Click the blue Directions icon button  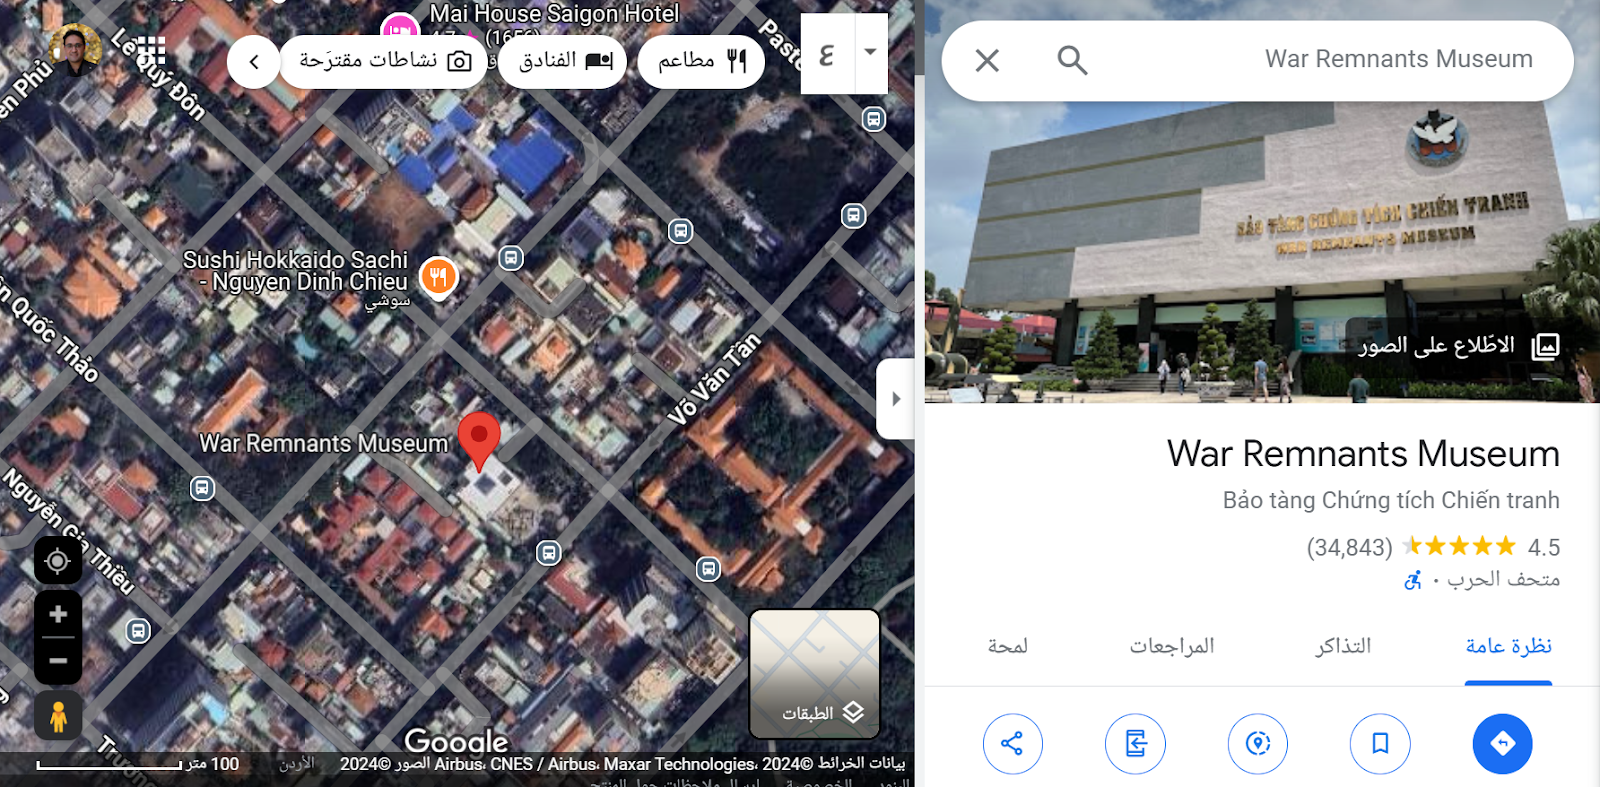click(x=1502, y=744)
